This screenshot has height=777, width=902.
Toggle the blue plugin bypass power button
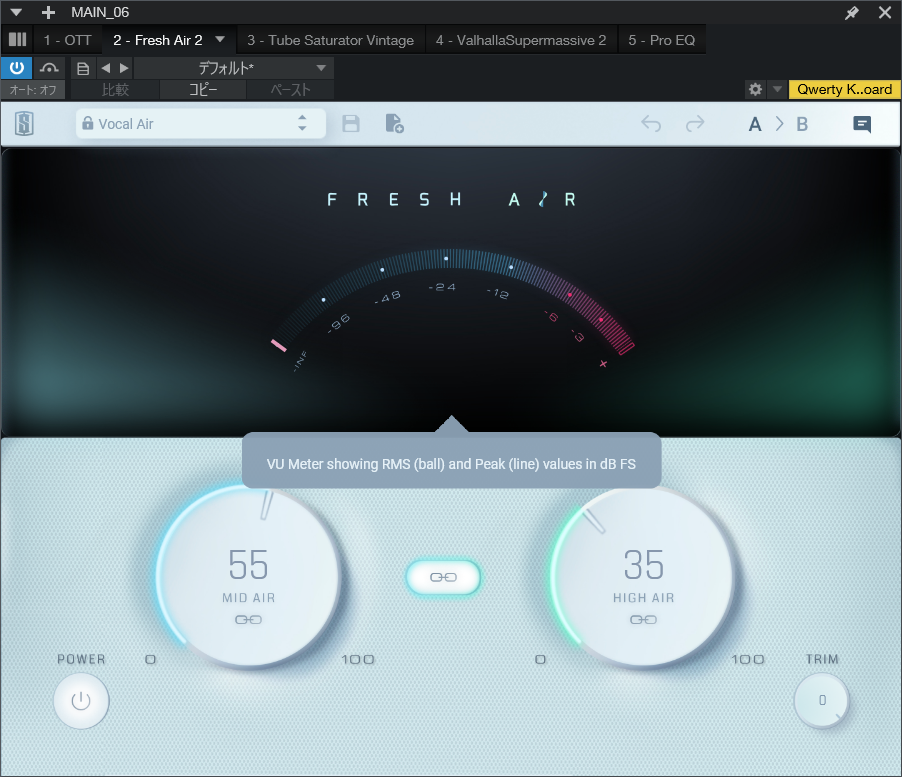click(x=17, y=68)
